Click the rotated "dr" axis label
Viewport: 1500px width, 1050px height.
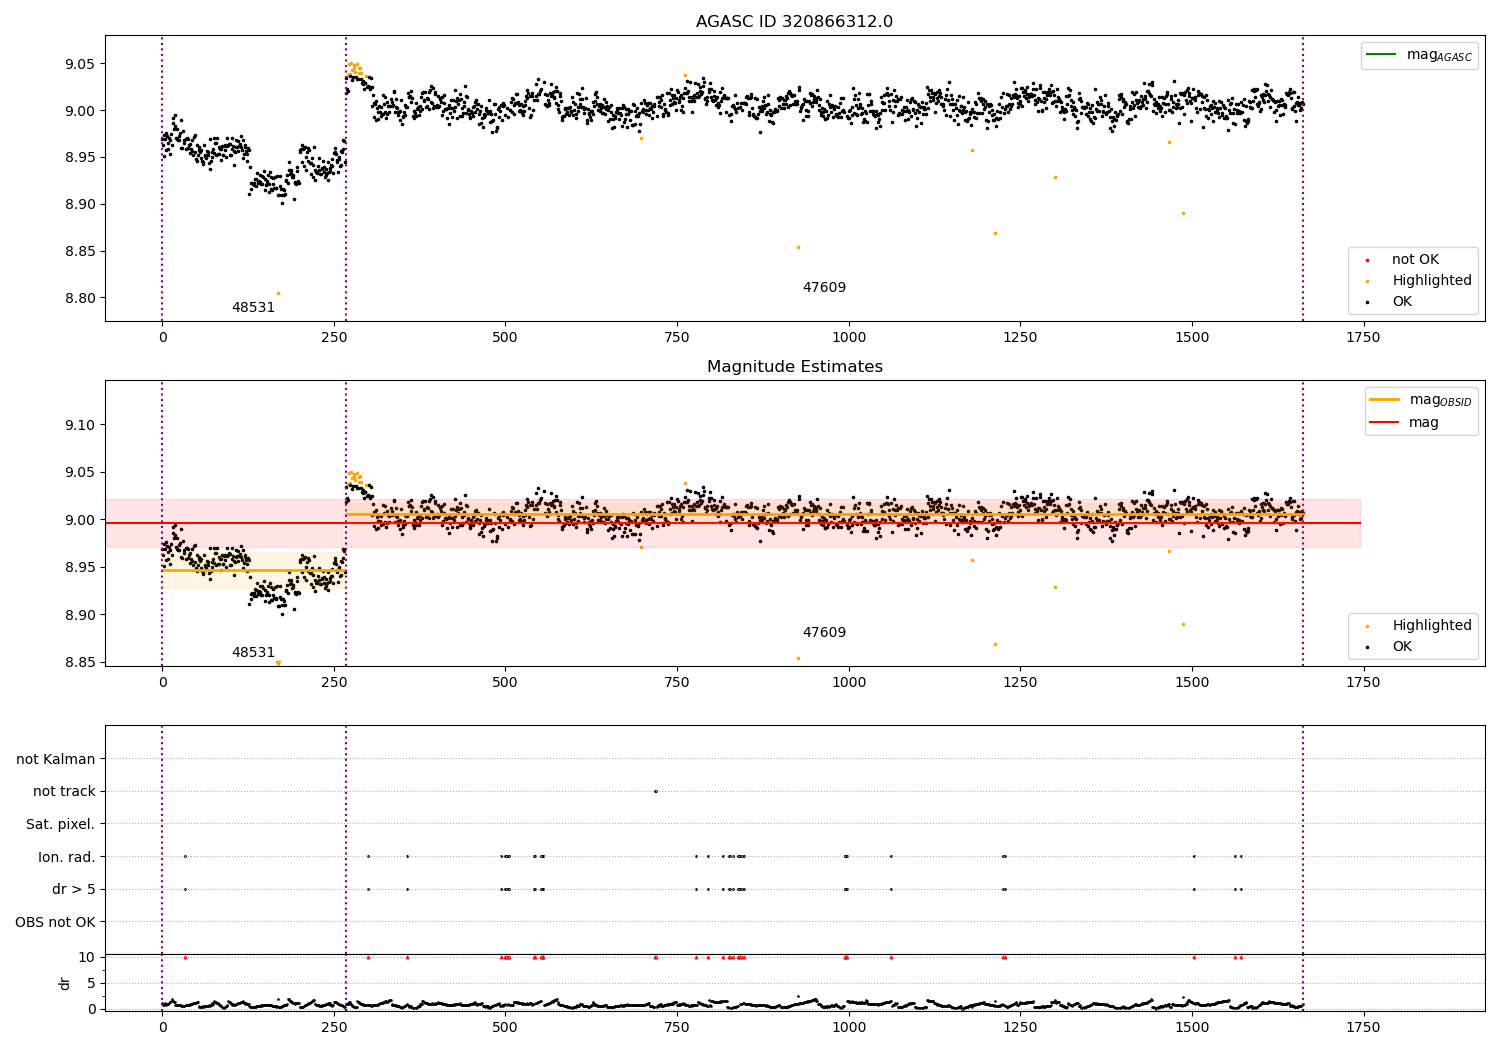tap(65, 983)
